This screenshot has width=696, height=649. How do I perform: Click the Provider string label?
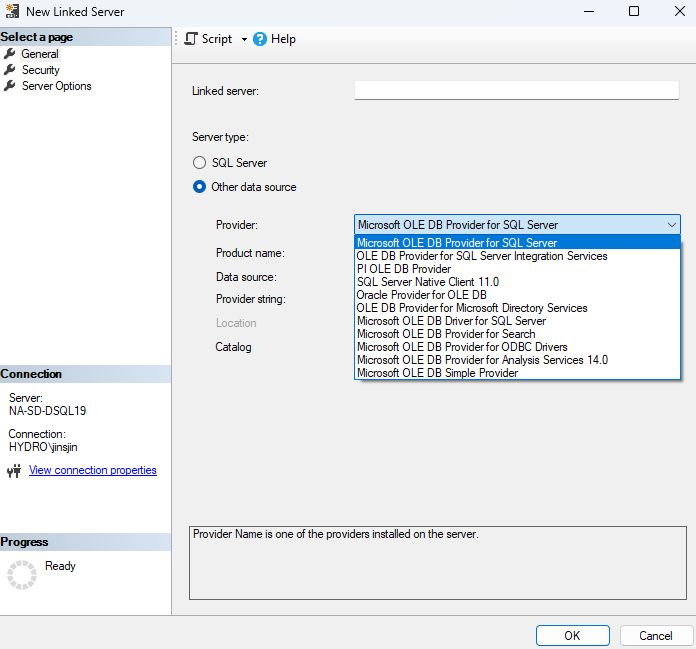tap(251, 299)
